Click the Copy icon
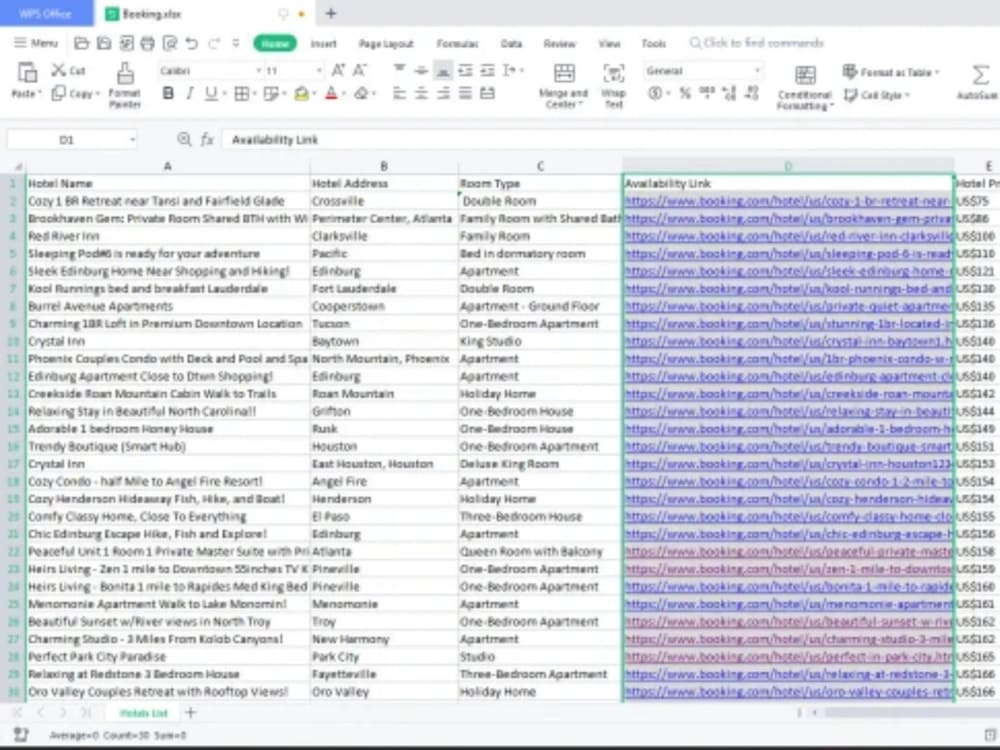The width and height of the screenshot is (1000, 750). (x=59, y=93)
